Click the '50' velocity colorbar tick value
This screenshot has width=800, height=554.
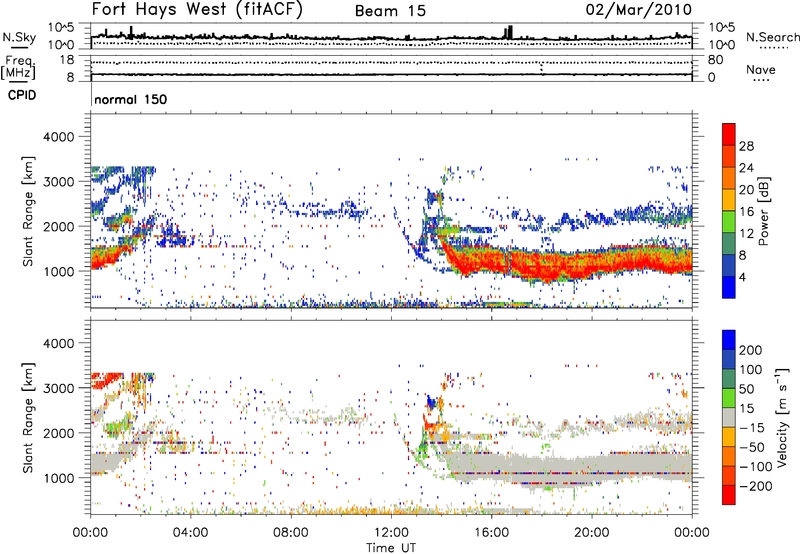(x=746, y=389)
